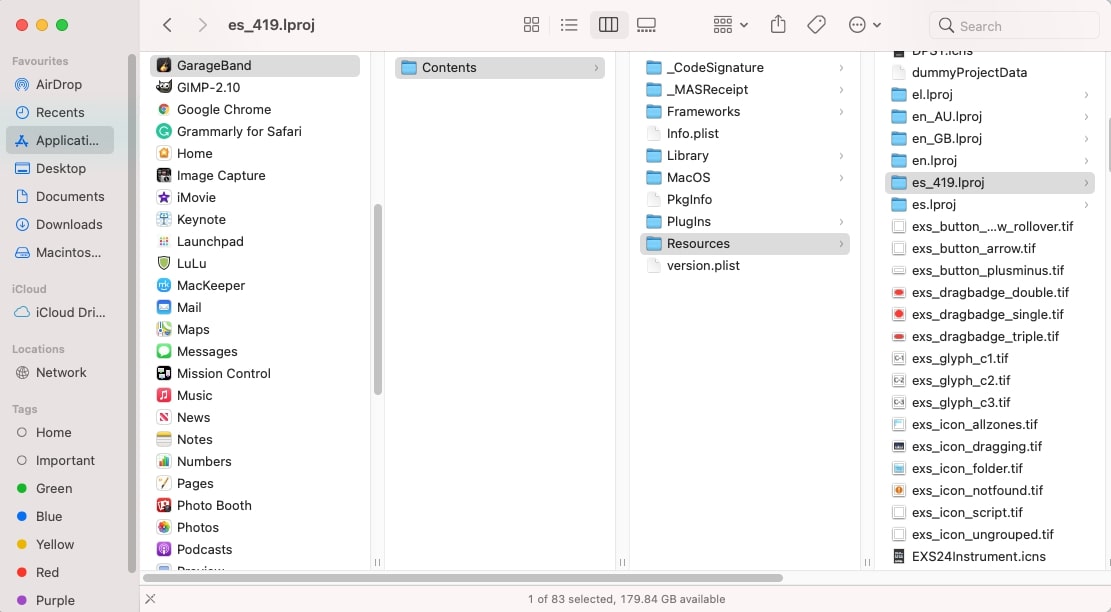1111x612 pixels.
Task: Select the Numbers app
Action: 255,462
